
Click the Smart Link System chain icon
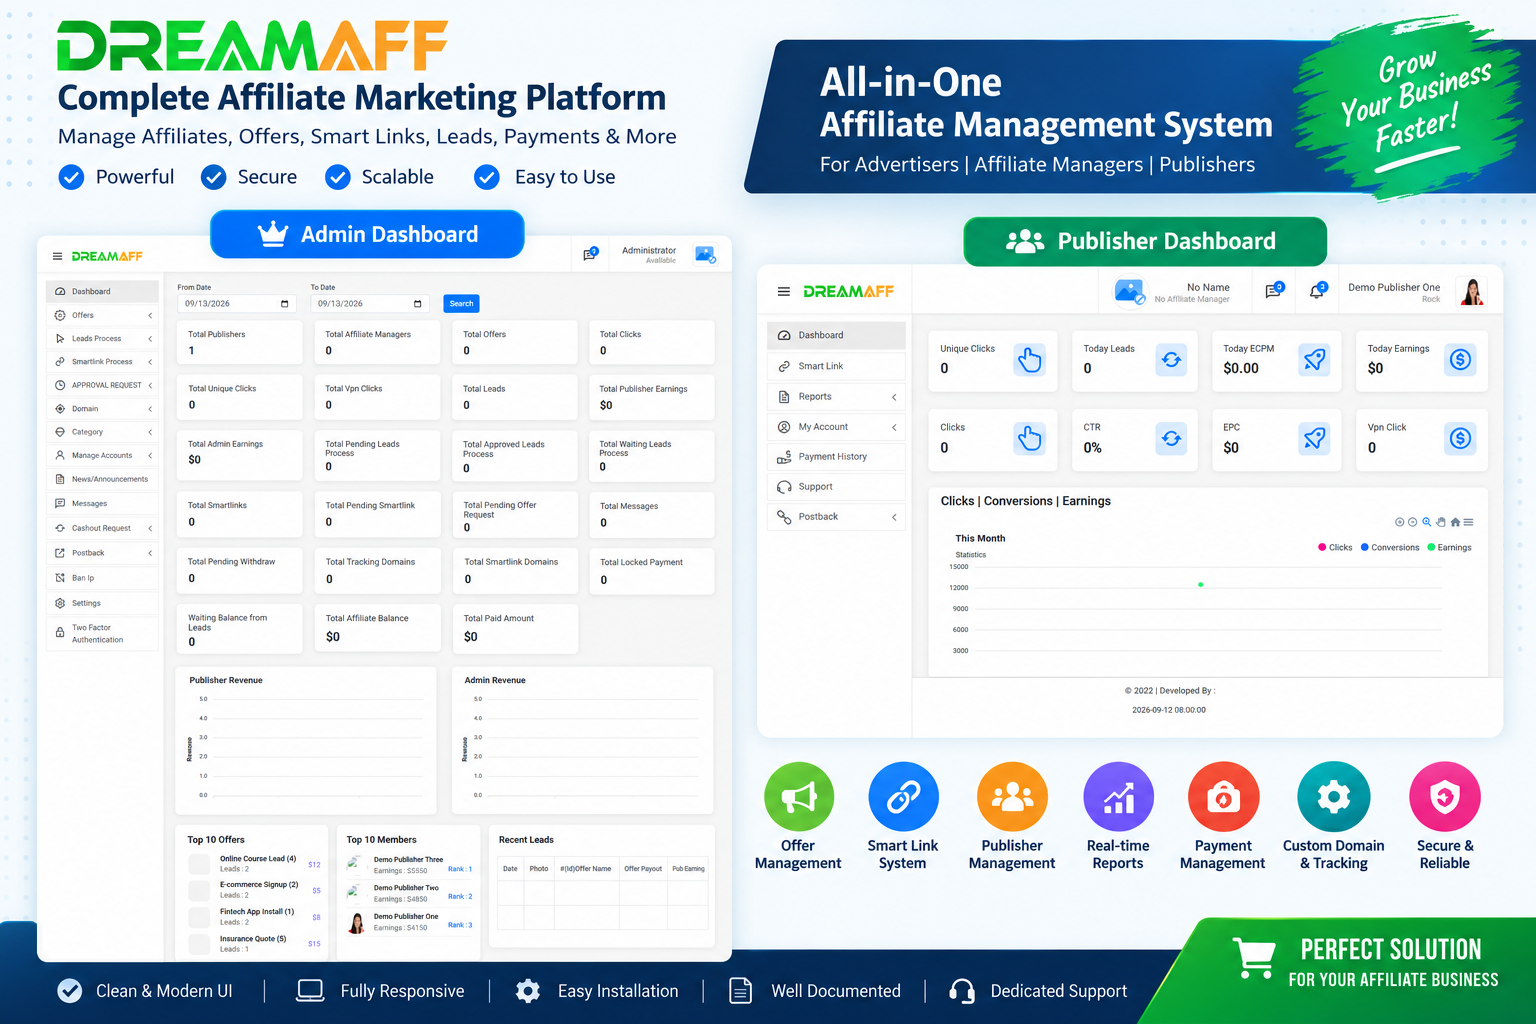click(x=903, y=797)
